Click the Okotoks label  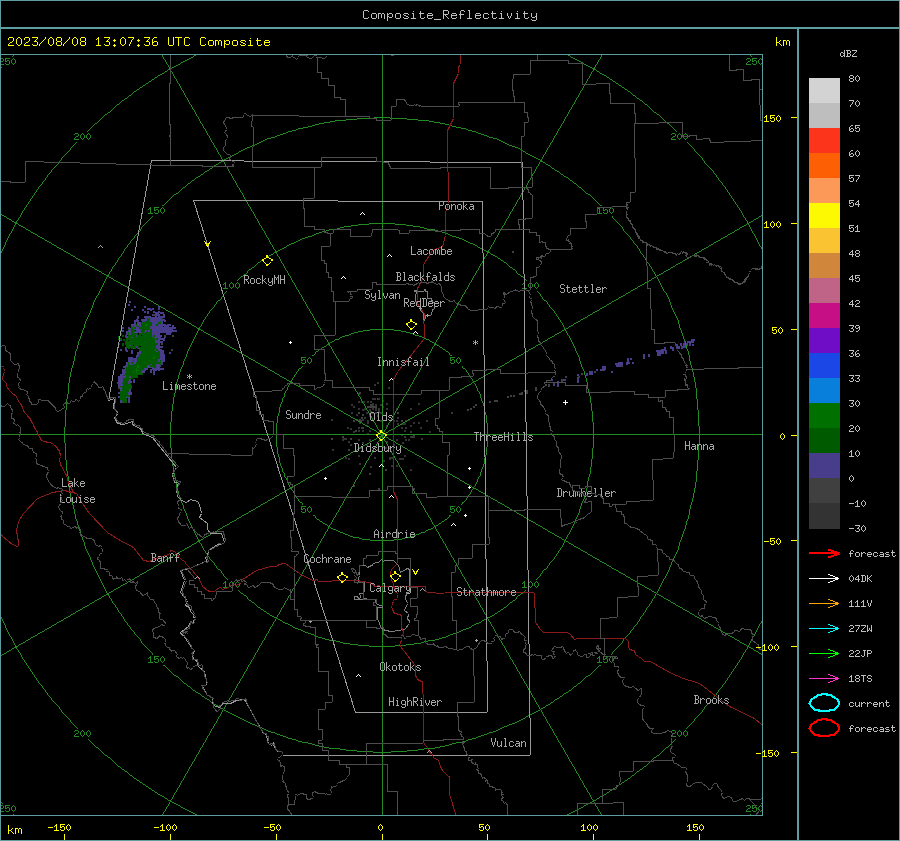(400, 666)
